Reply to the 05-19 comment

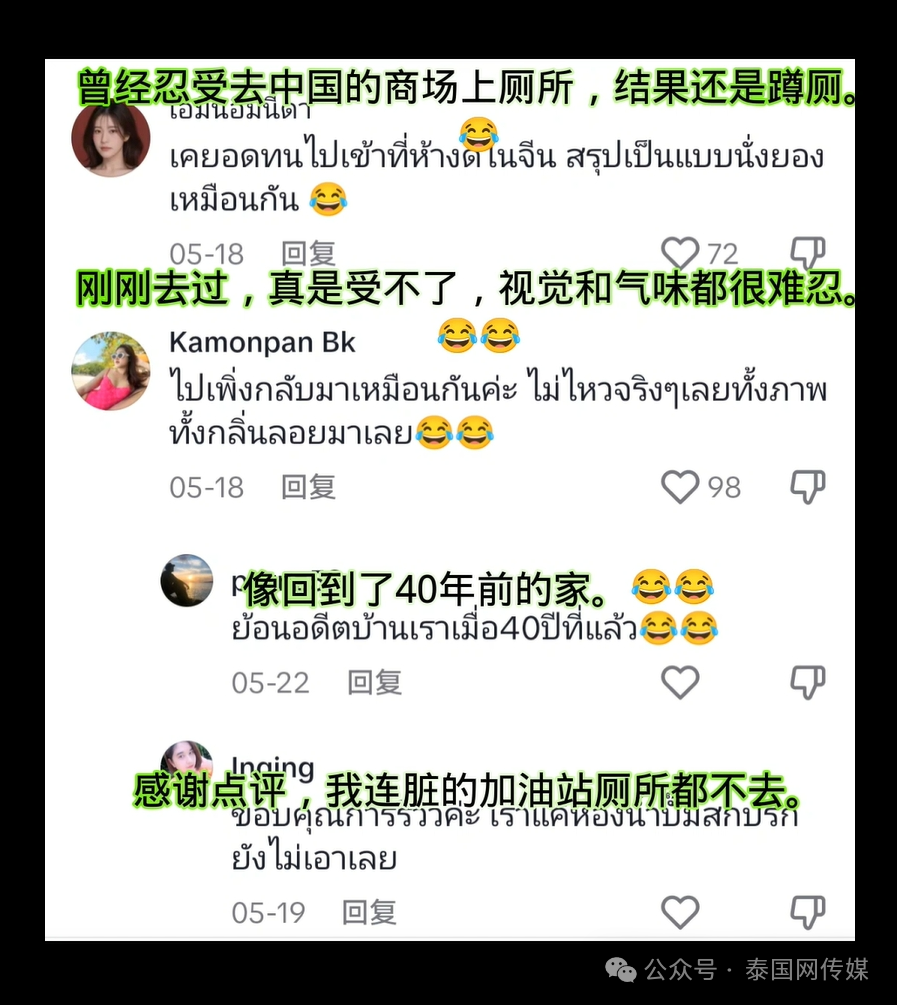369,912
